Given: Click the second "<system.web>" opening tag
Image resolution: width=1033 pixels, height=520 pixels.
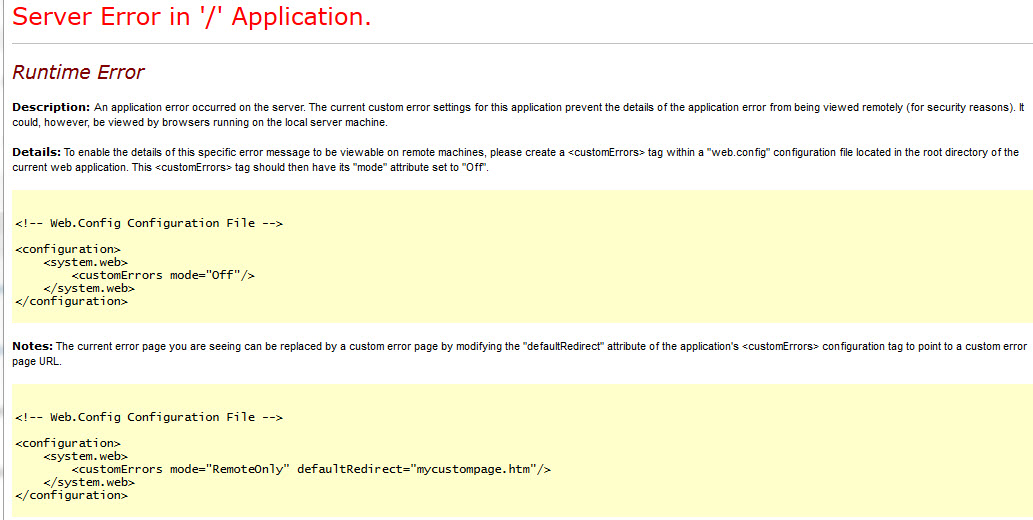Looking at the screenshot, I should point(86,456).
